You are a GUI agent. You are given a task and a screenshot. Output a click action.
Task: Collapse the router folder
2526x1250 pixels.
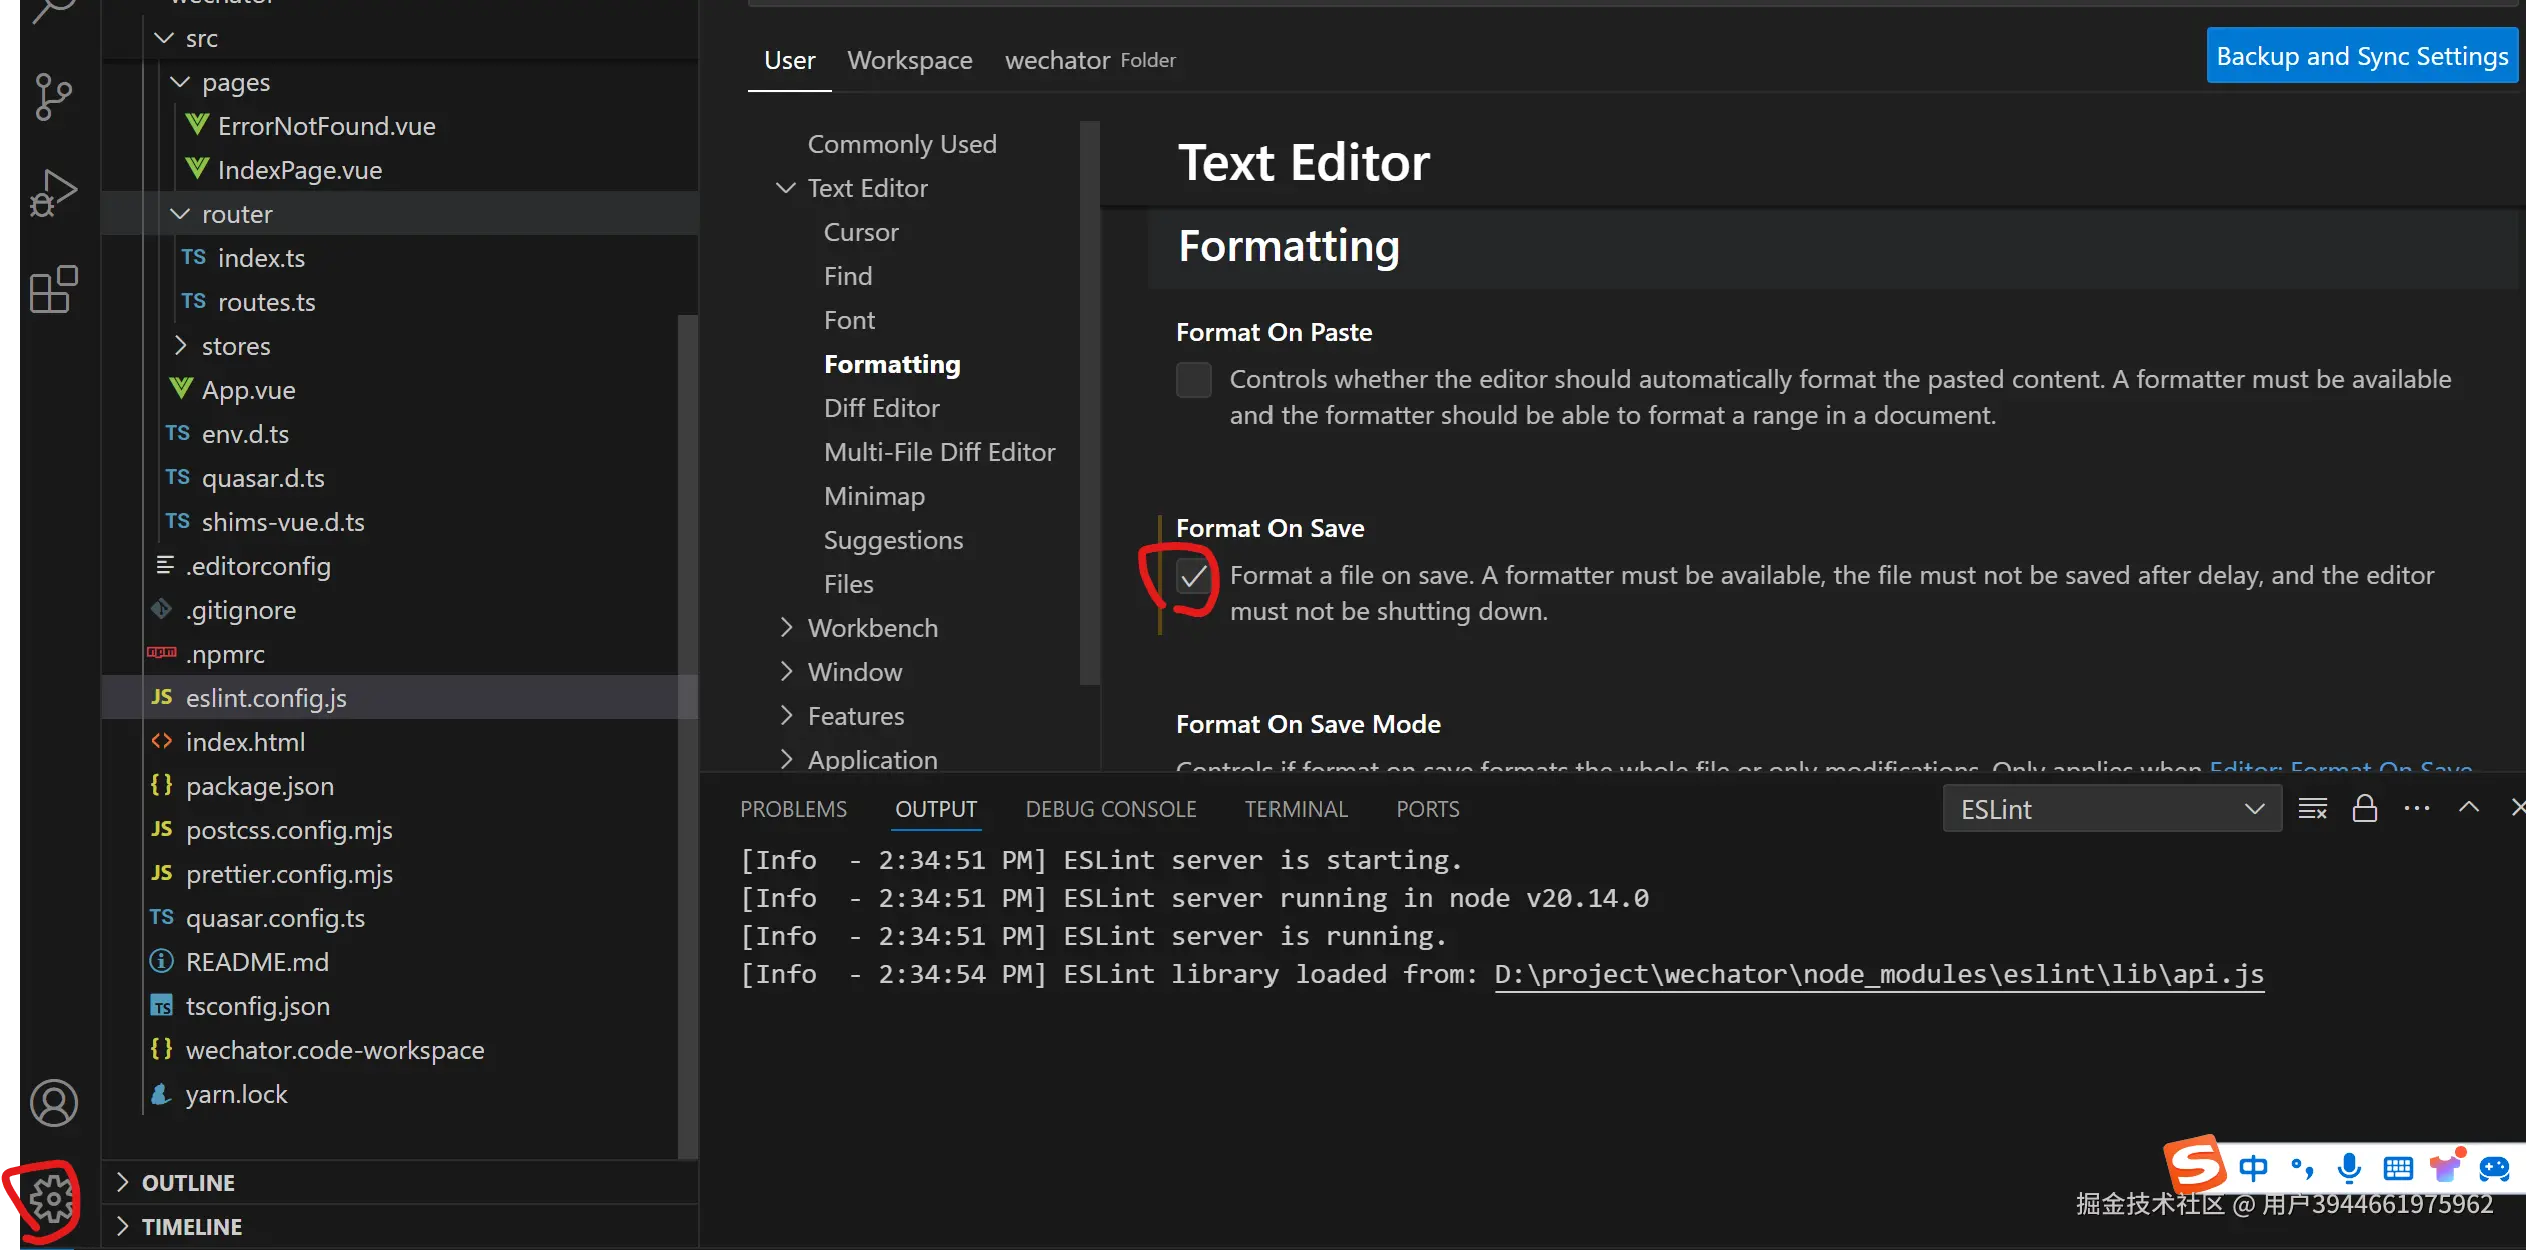tap(236, 214)
